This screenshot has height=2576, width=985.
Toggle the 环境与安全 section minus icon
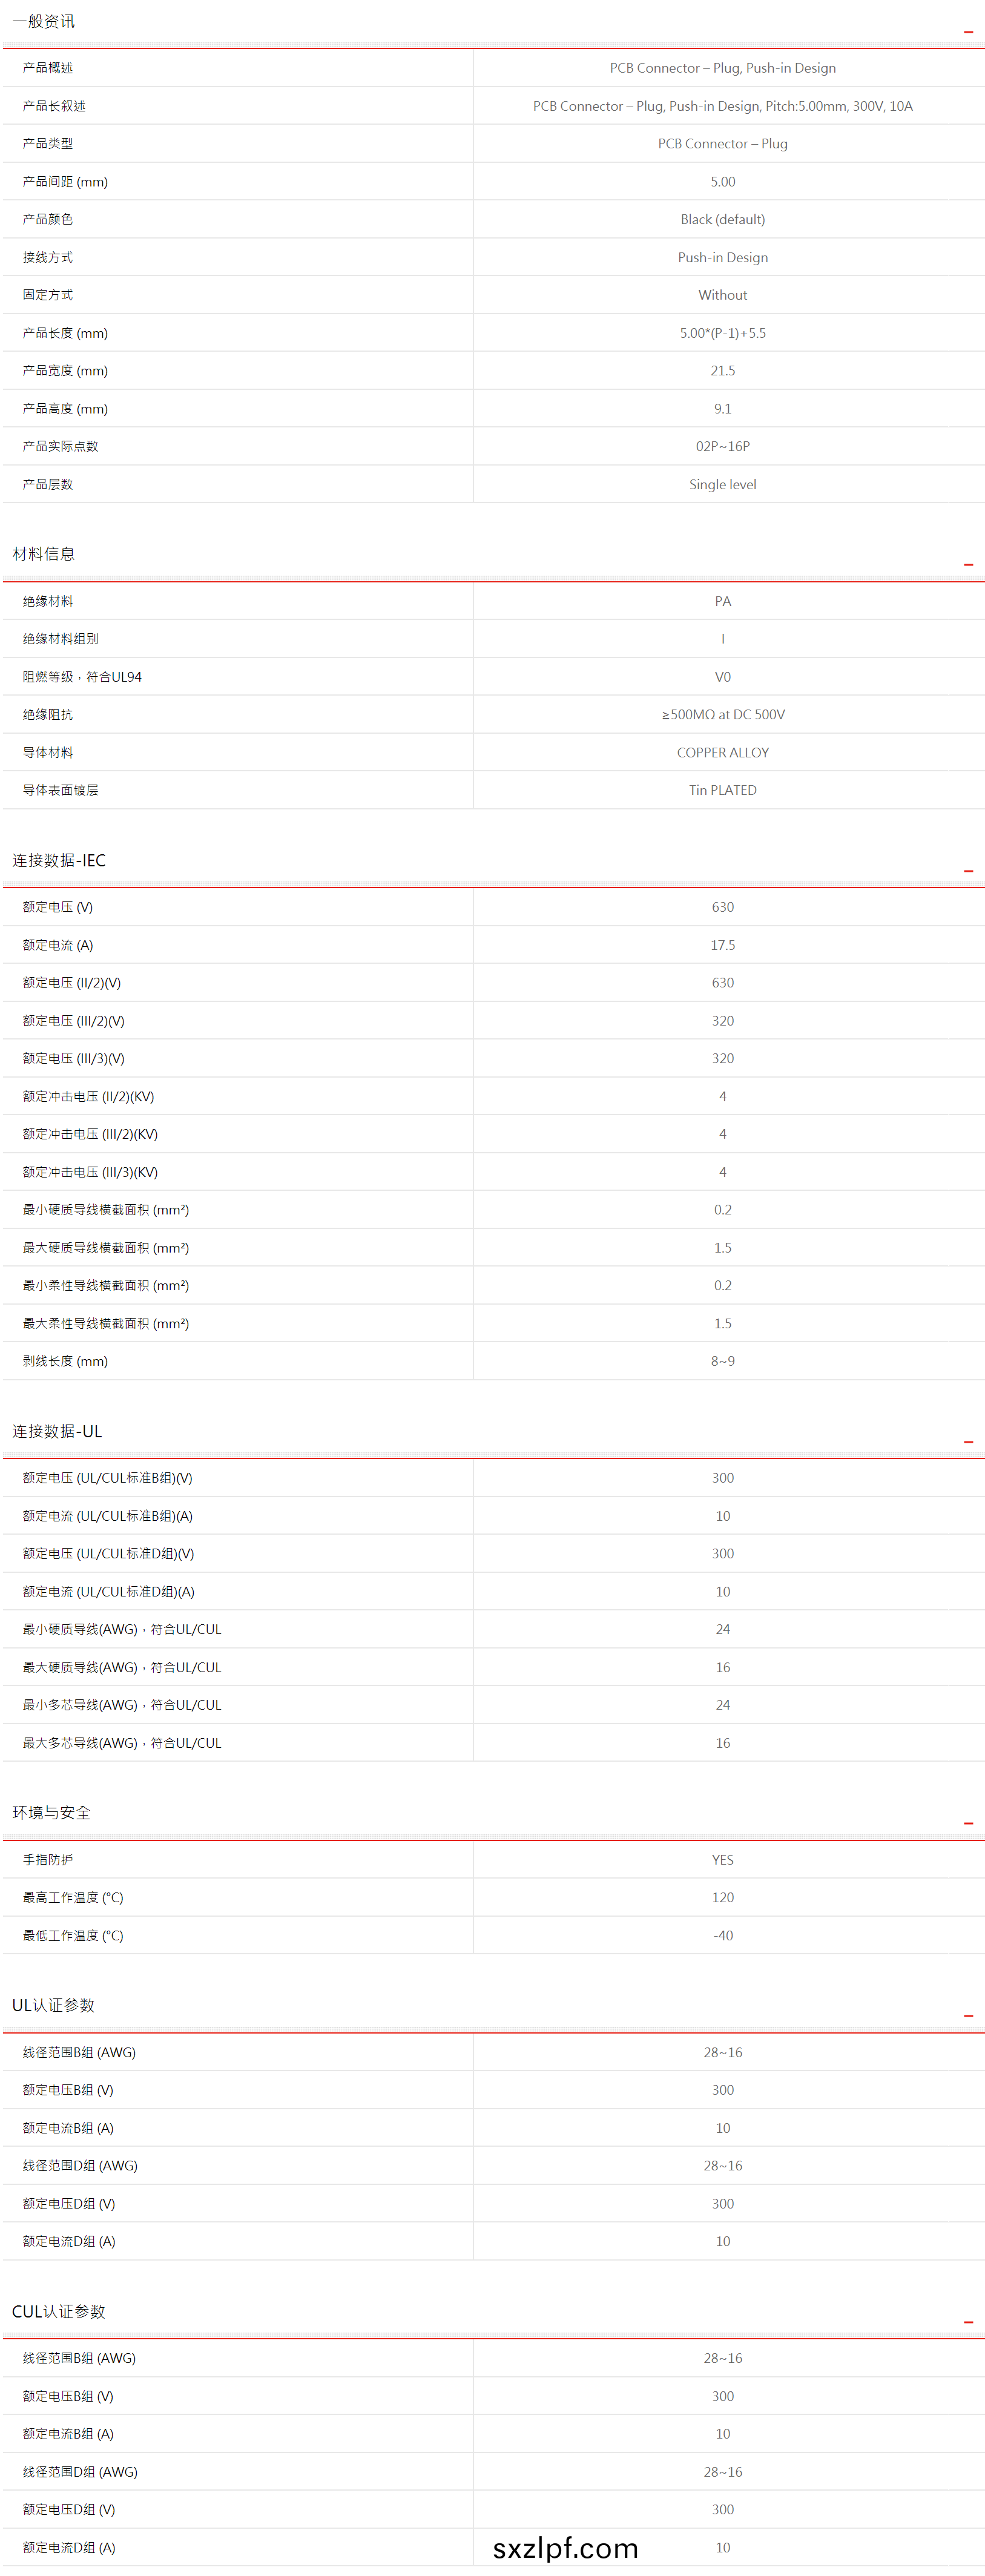click(x=967, y=1823)
